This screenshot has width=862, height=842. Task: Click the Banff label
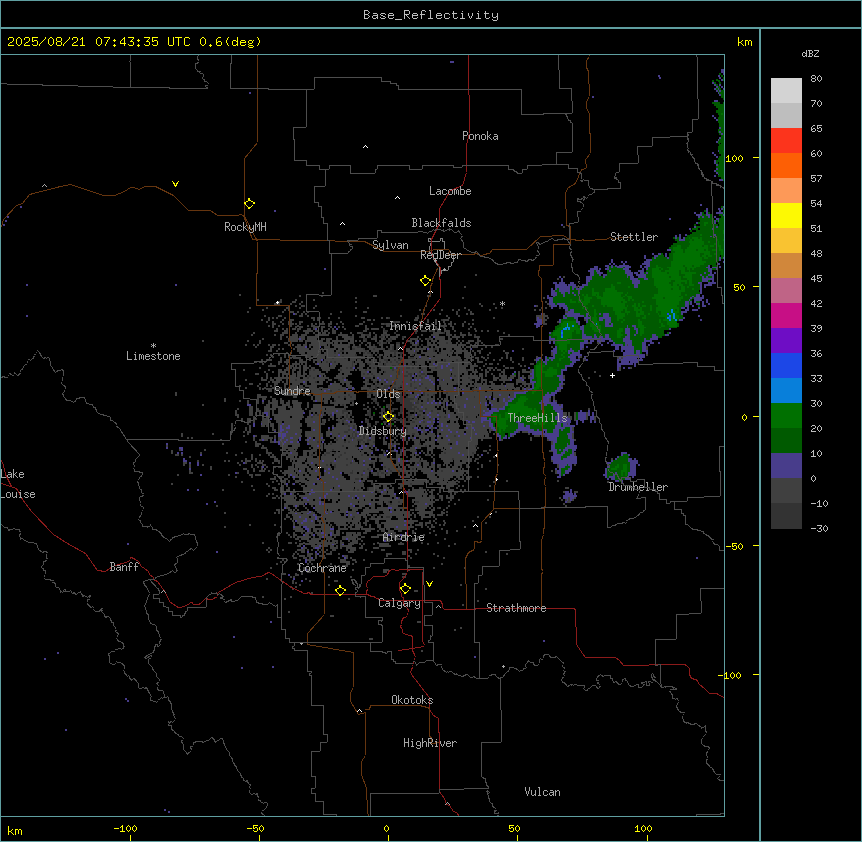pyautogui.click(x=124, y=567)
